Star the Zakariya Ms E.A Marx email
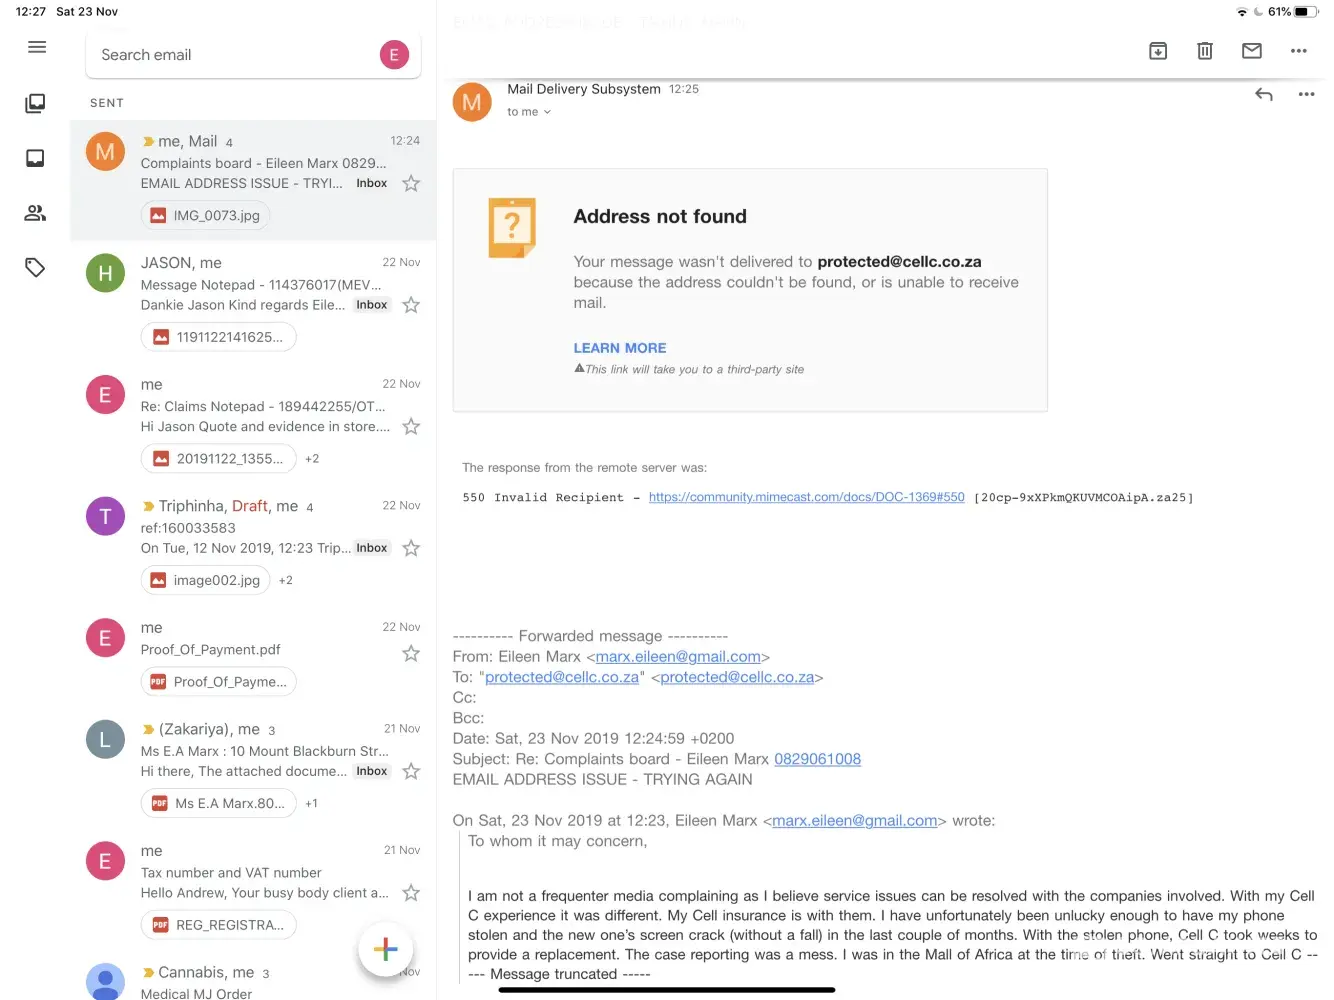This screenshot has width=1334, height=1000. pos(411,771)
